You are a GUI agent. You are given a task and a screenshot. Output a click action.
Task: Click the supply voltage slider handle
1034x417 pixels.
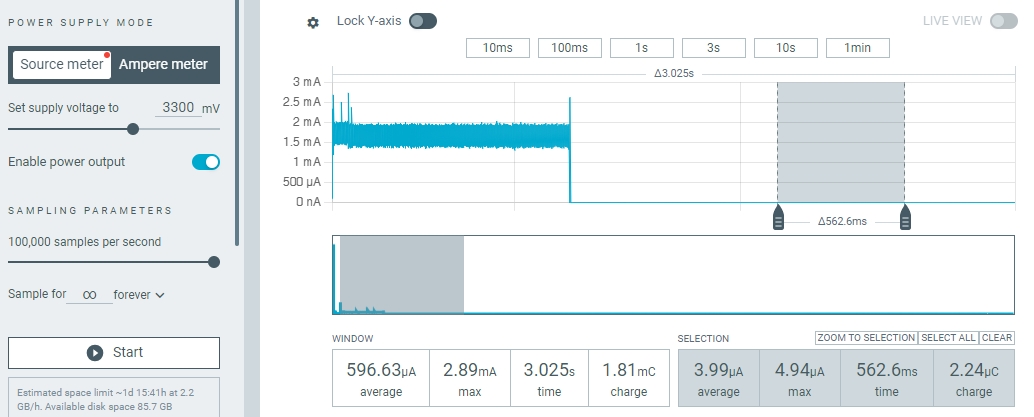133,129
